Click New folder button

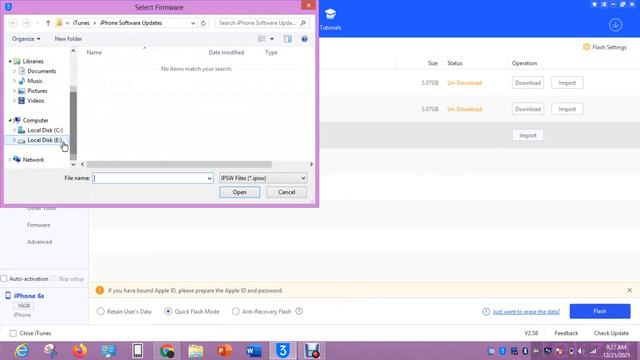pyautogui.click(x=68, y=39)
